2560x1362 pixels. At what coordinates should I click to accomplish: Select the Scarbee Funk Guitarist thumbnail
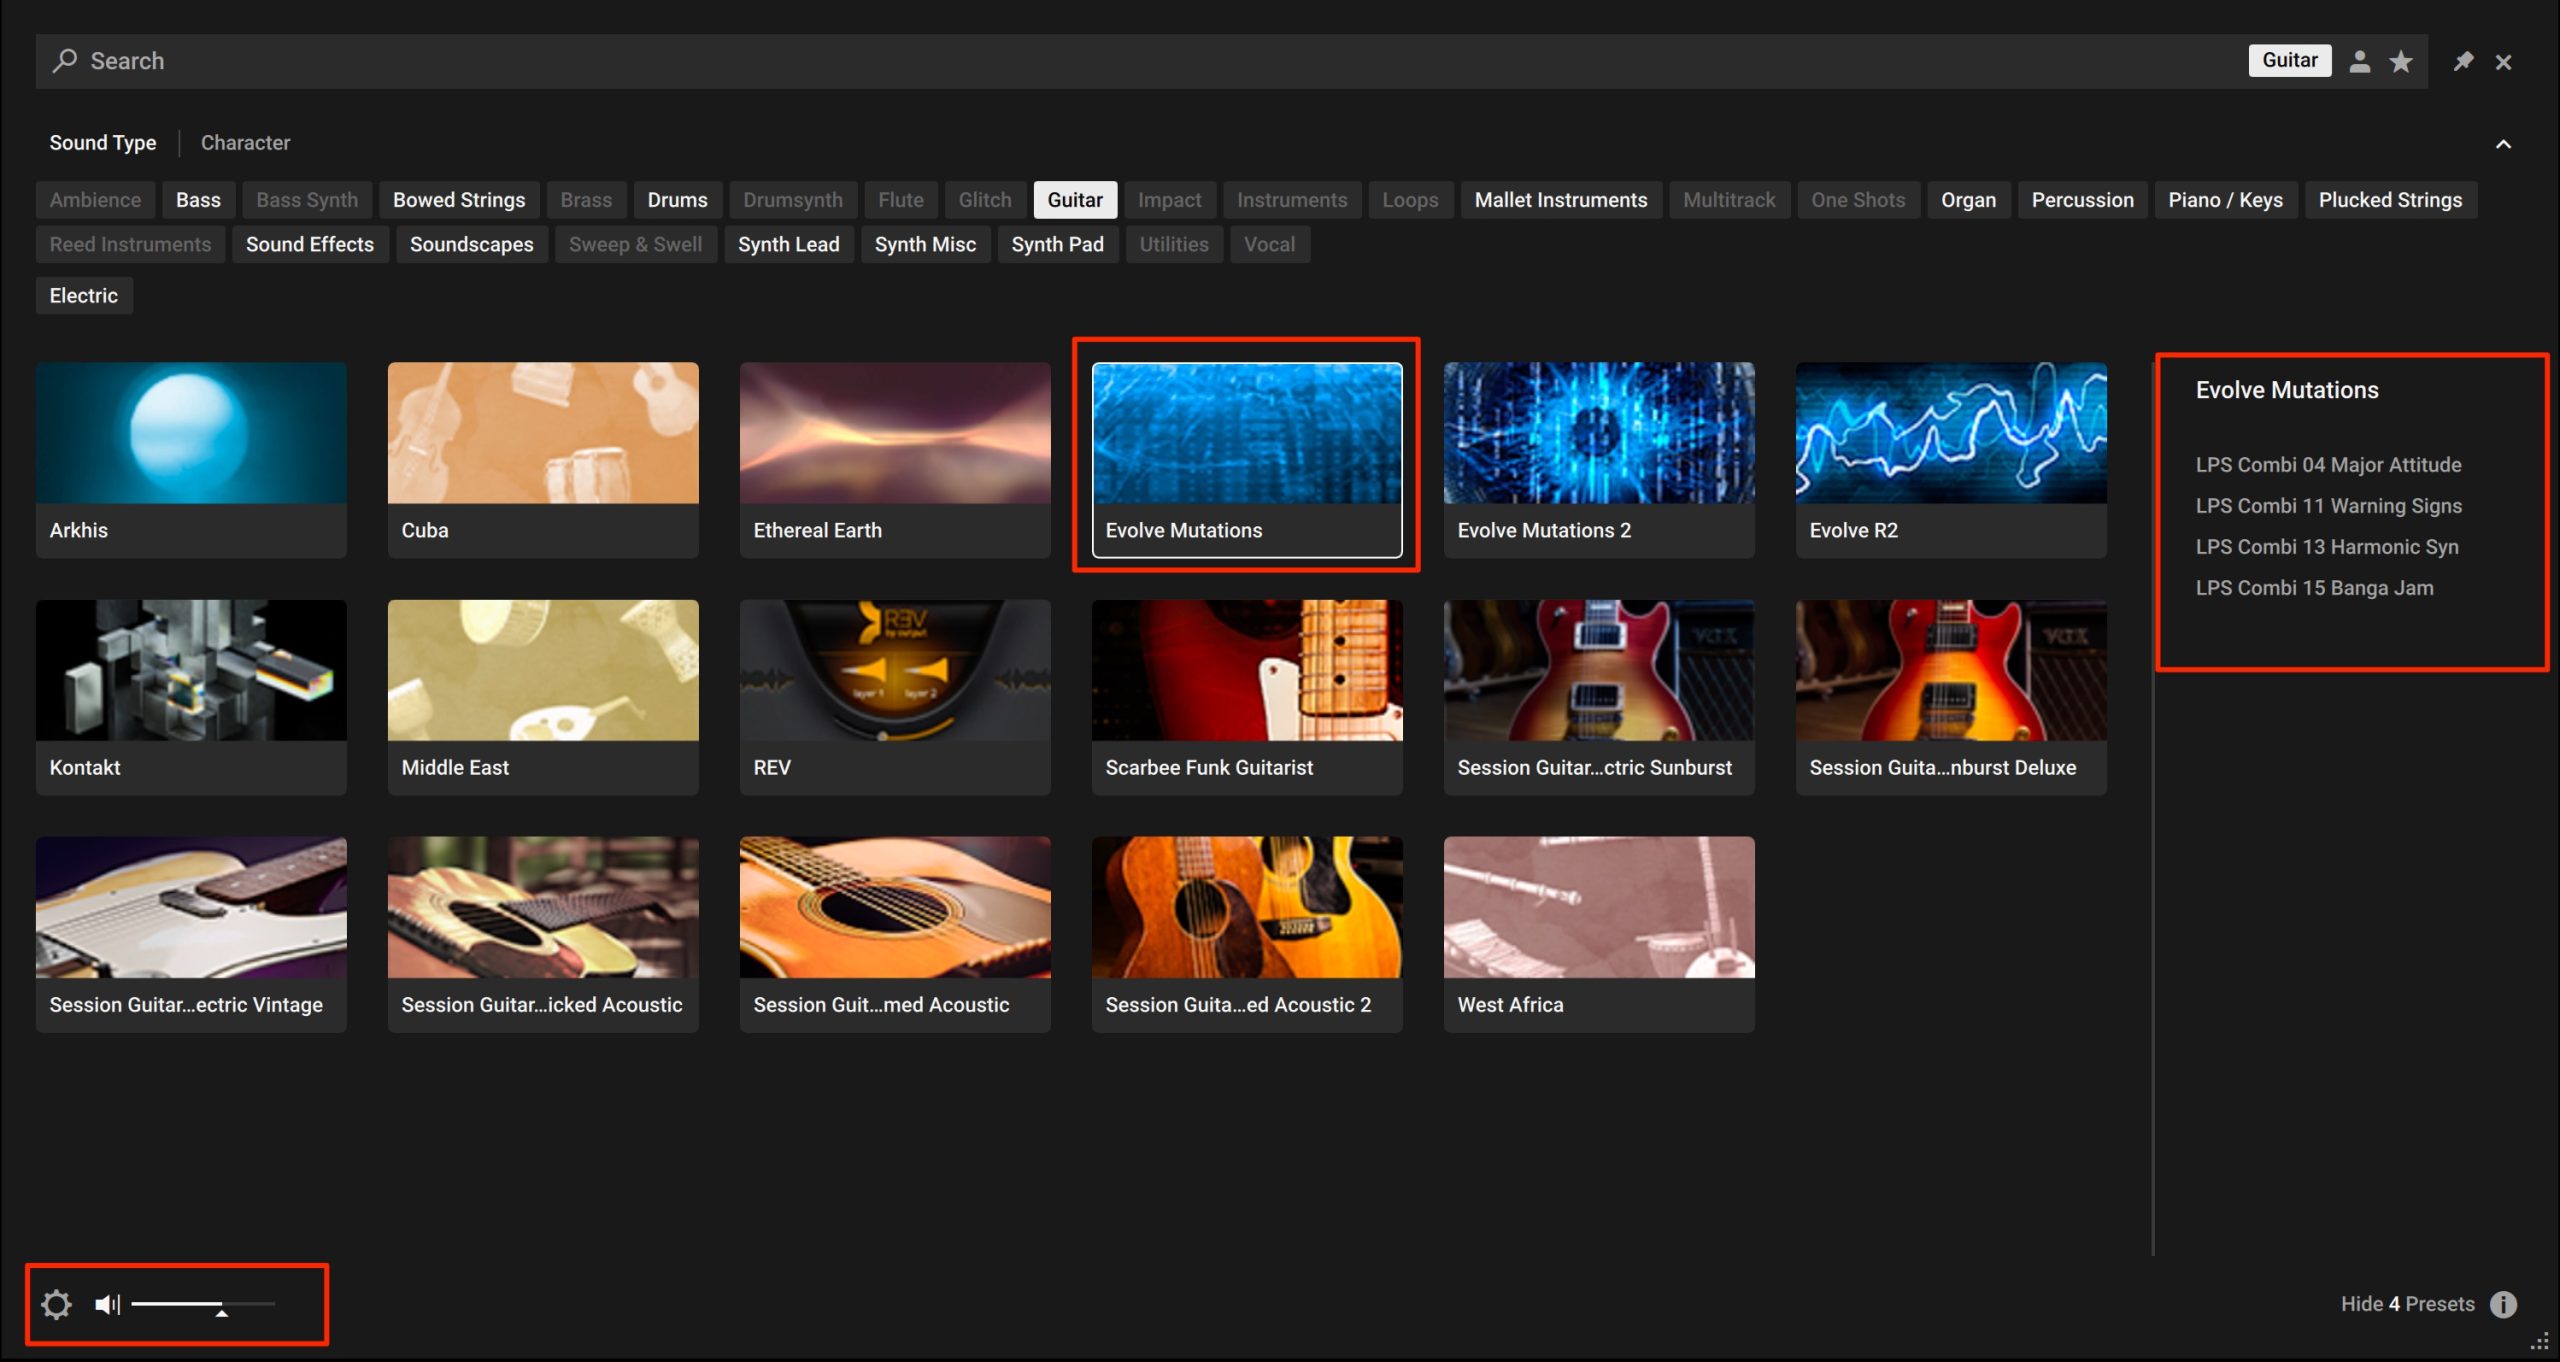pos(1247,697)
